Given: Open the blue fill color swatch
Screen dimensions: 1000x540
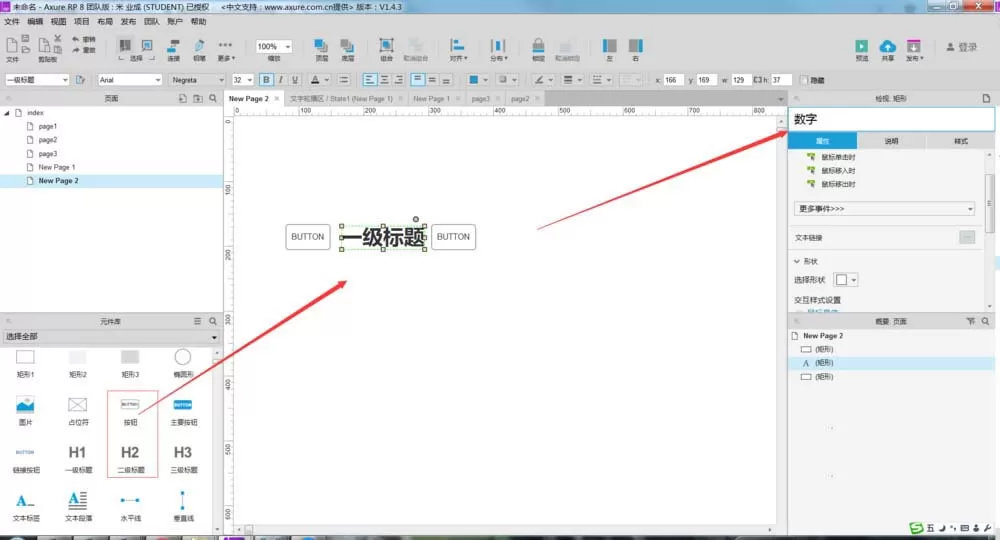Looking at the screenshot, I should pyautogui.click(x=474, y=80).
